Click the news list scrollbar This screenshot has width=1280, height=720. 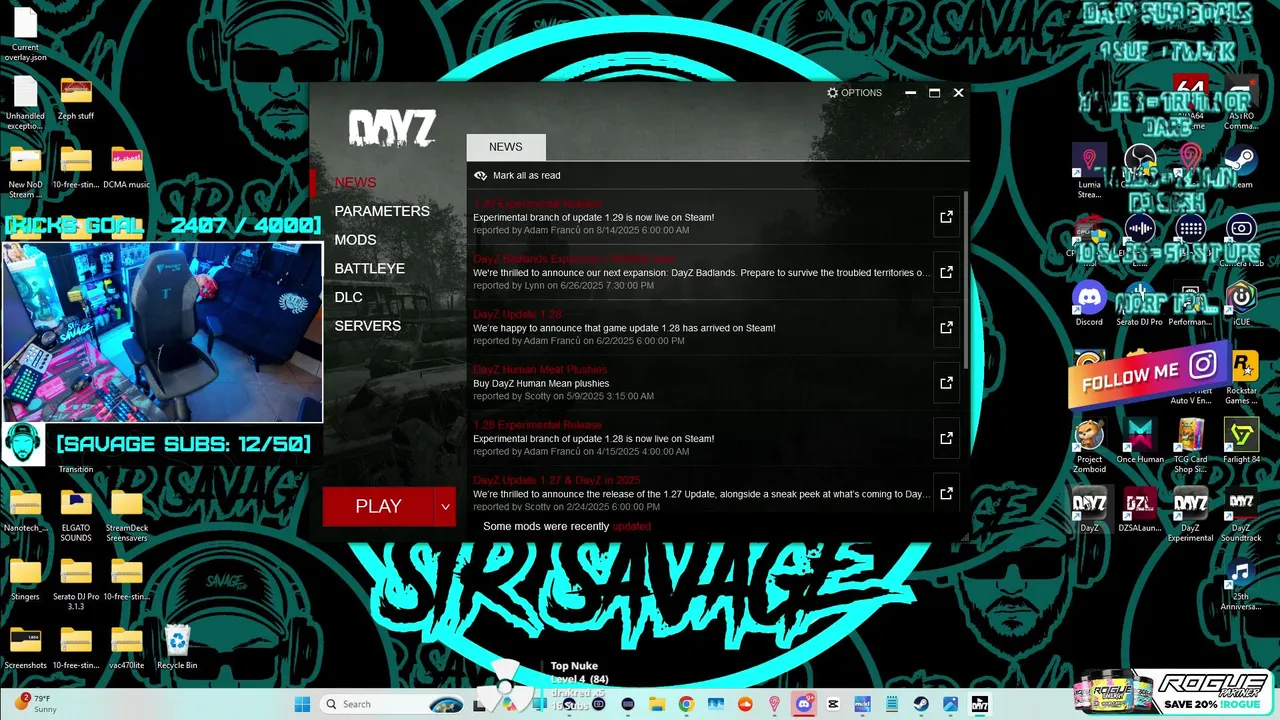point(965,280)
